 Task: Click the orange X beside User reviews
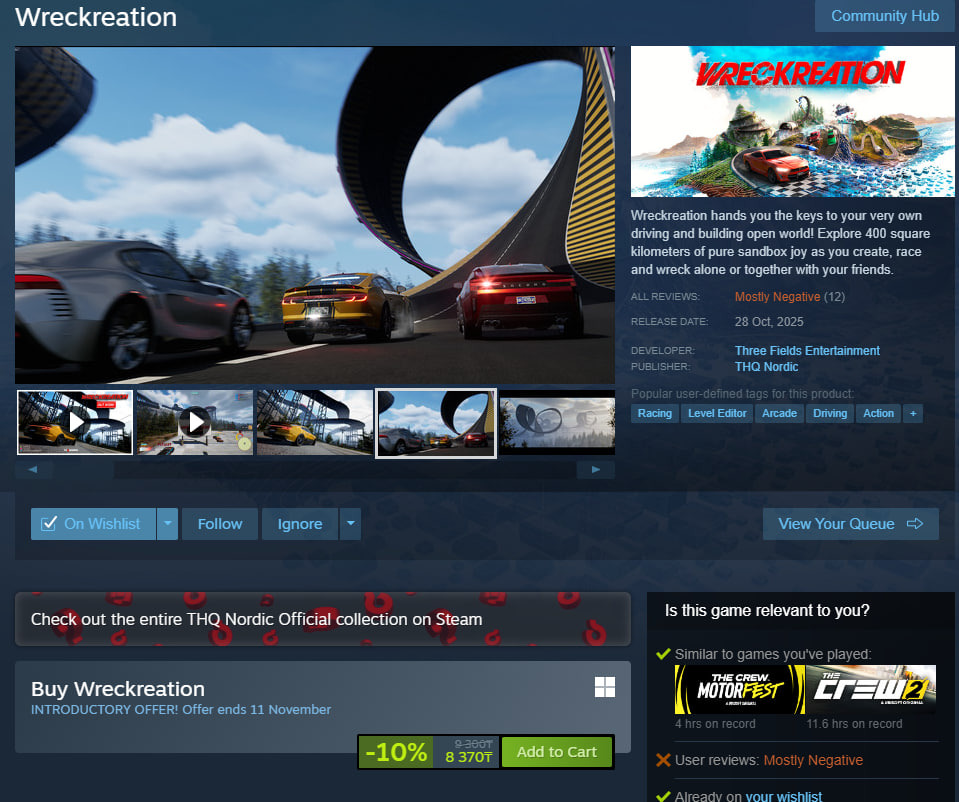click(x=663, y=760)
